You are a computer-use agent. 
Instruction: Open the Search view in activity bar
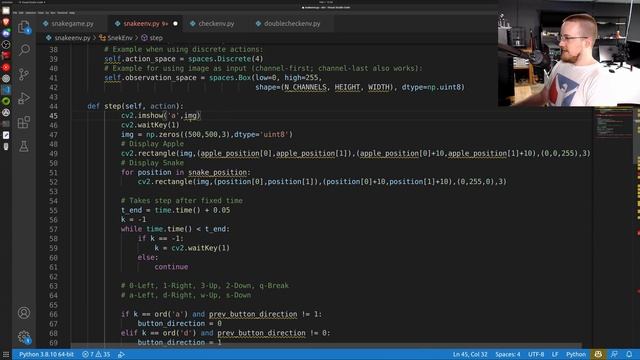pyautogui.click(x=24, y=50)
